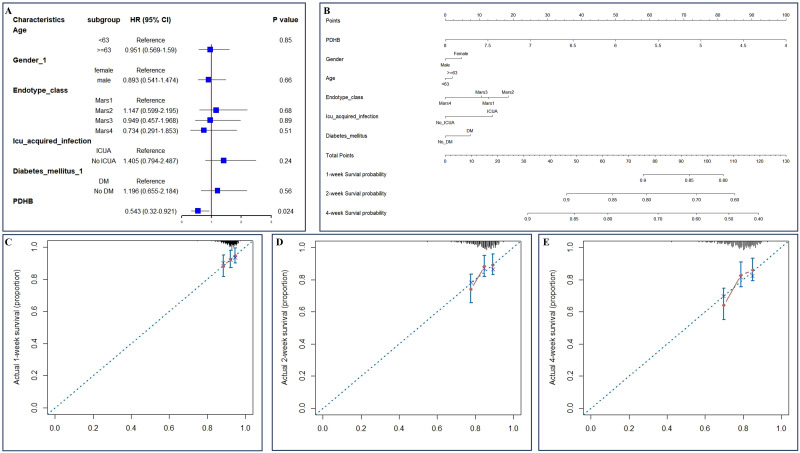Select the "Icu_acquired_infection" heading in panel A
800x453 pixels.
point(52,141)
